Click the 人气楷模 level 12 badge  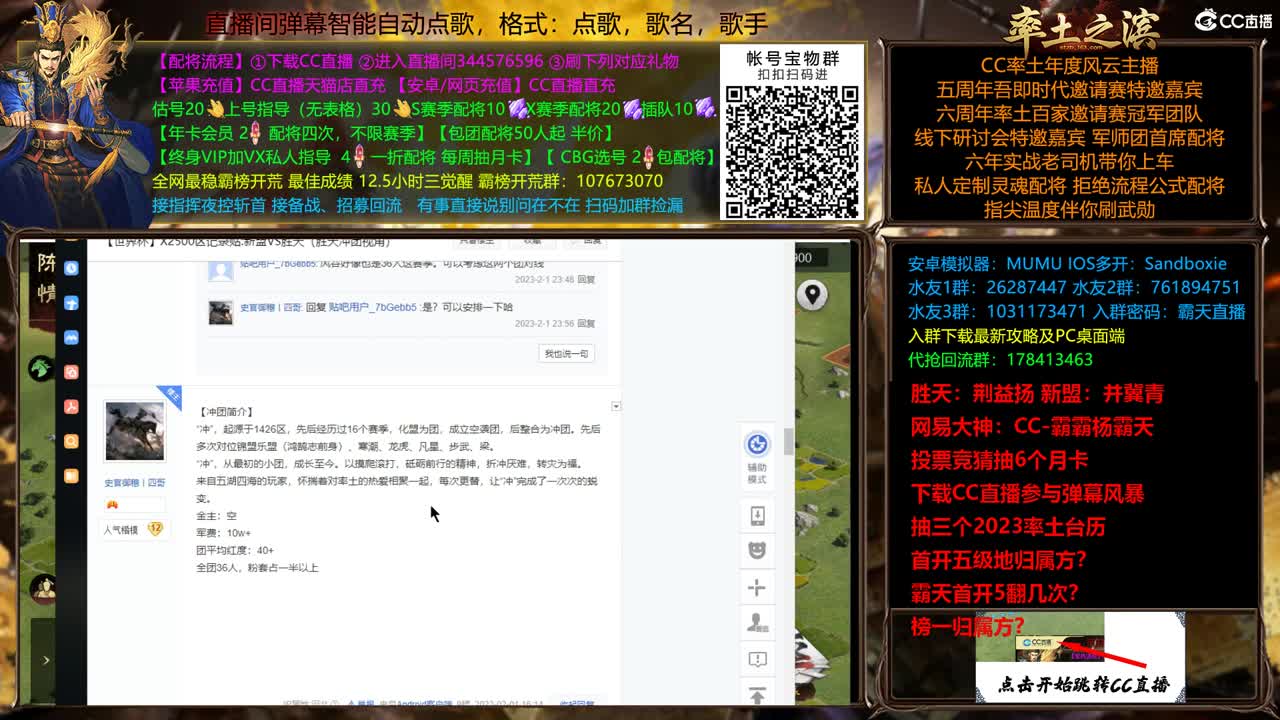pyautogui.click(x=134, y=529)
